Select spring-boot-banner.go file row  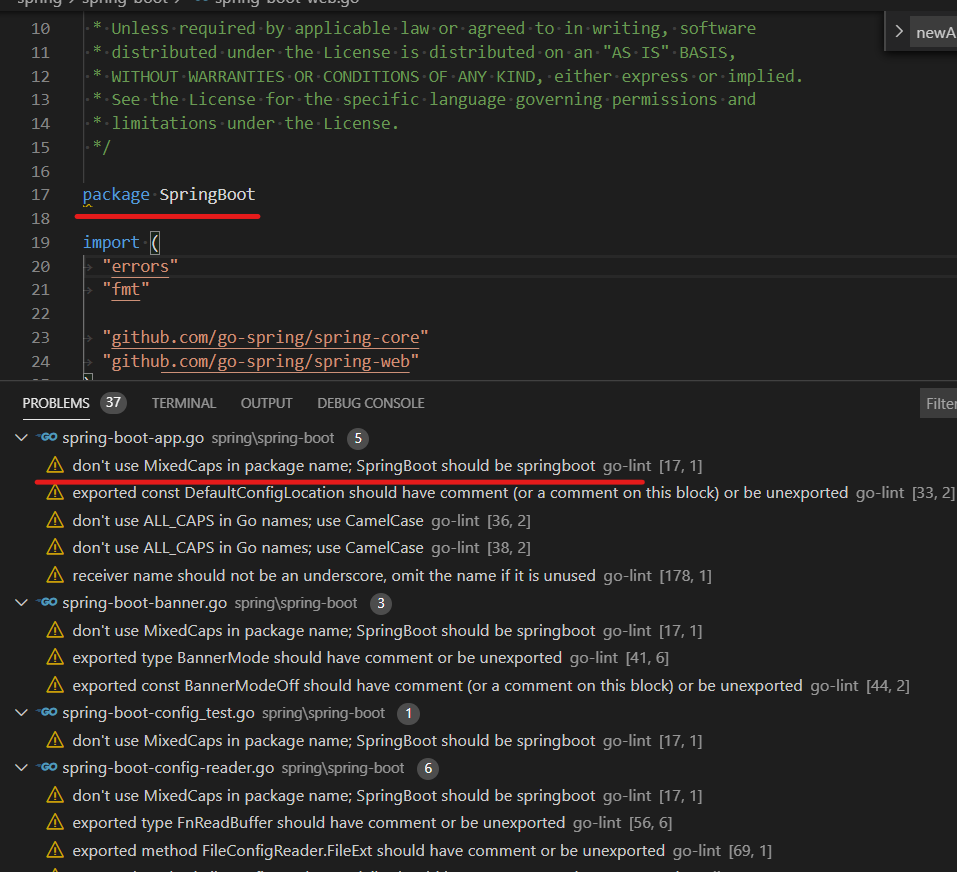point(478,603)
